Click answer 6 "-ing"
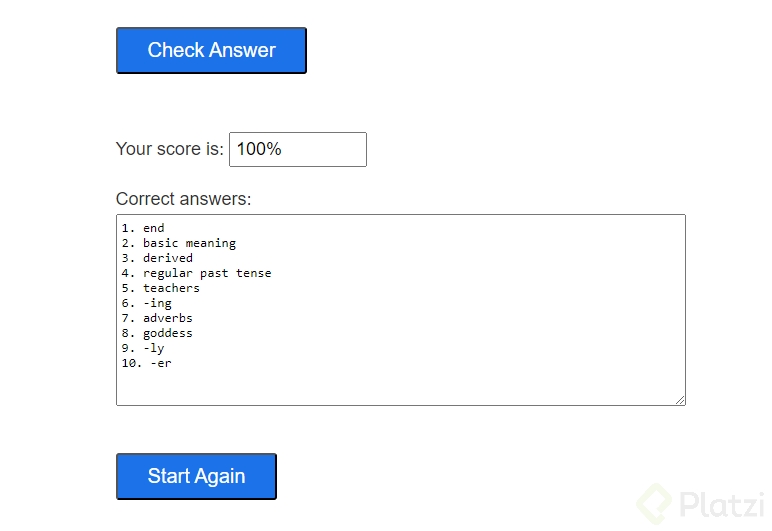 point(157,303)
